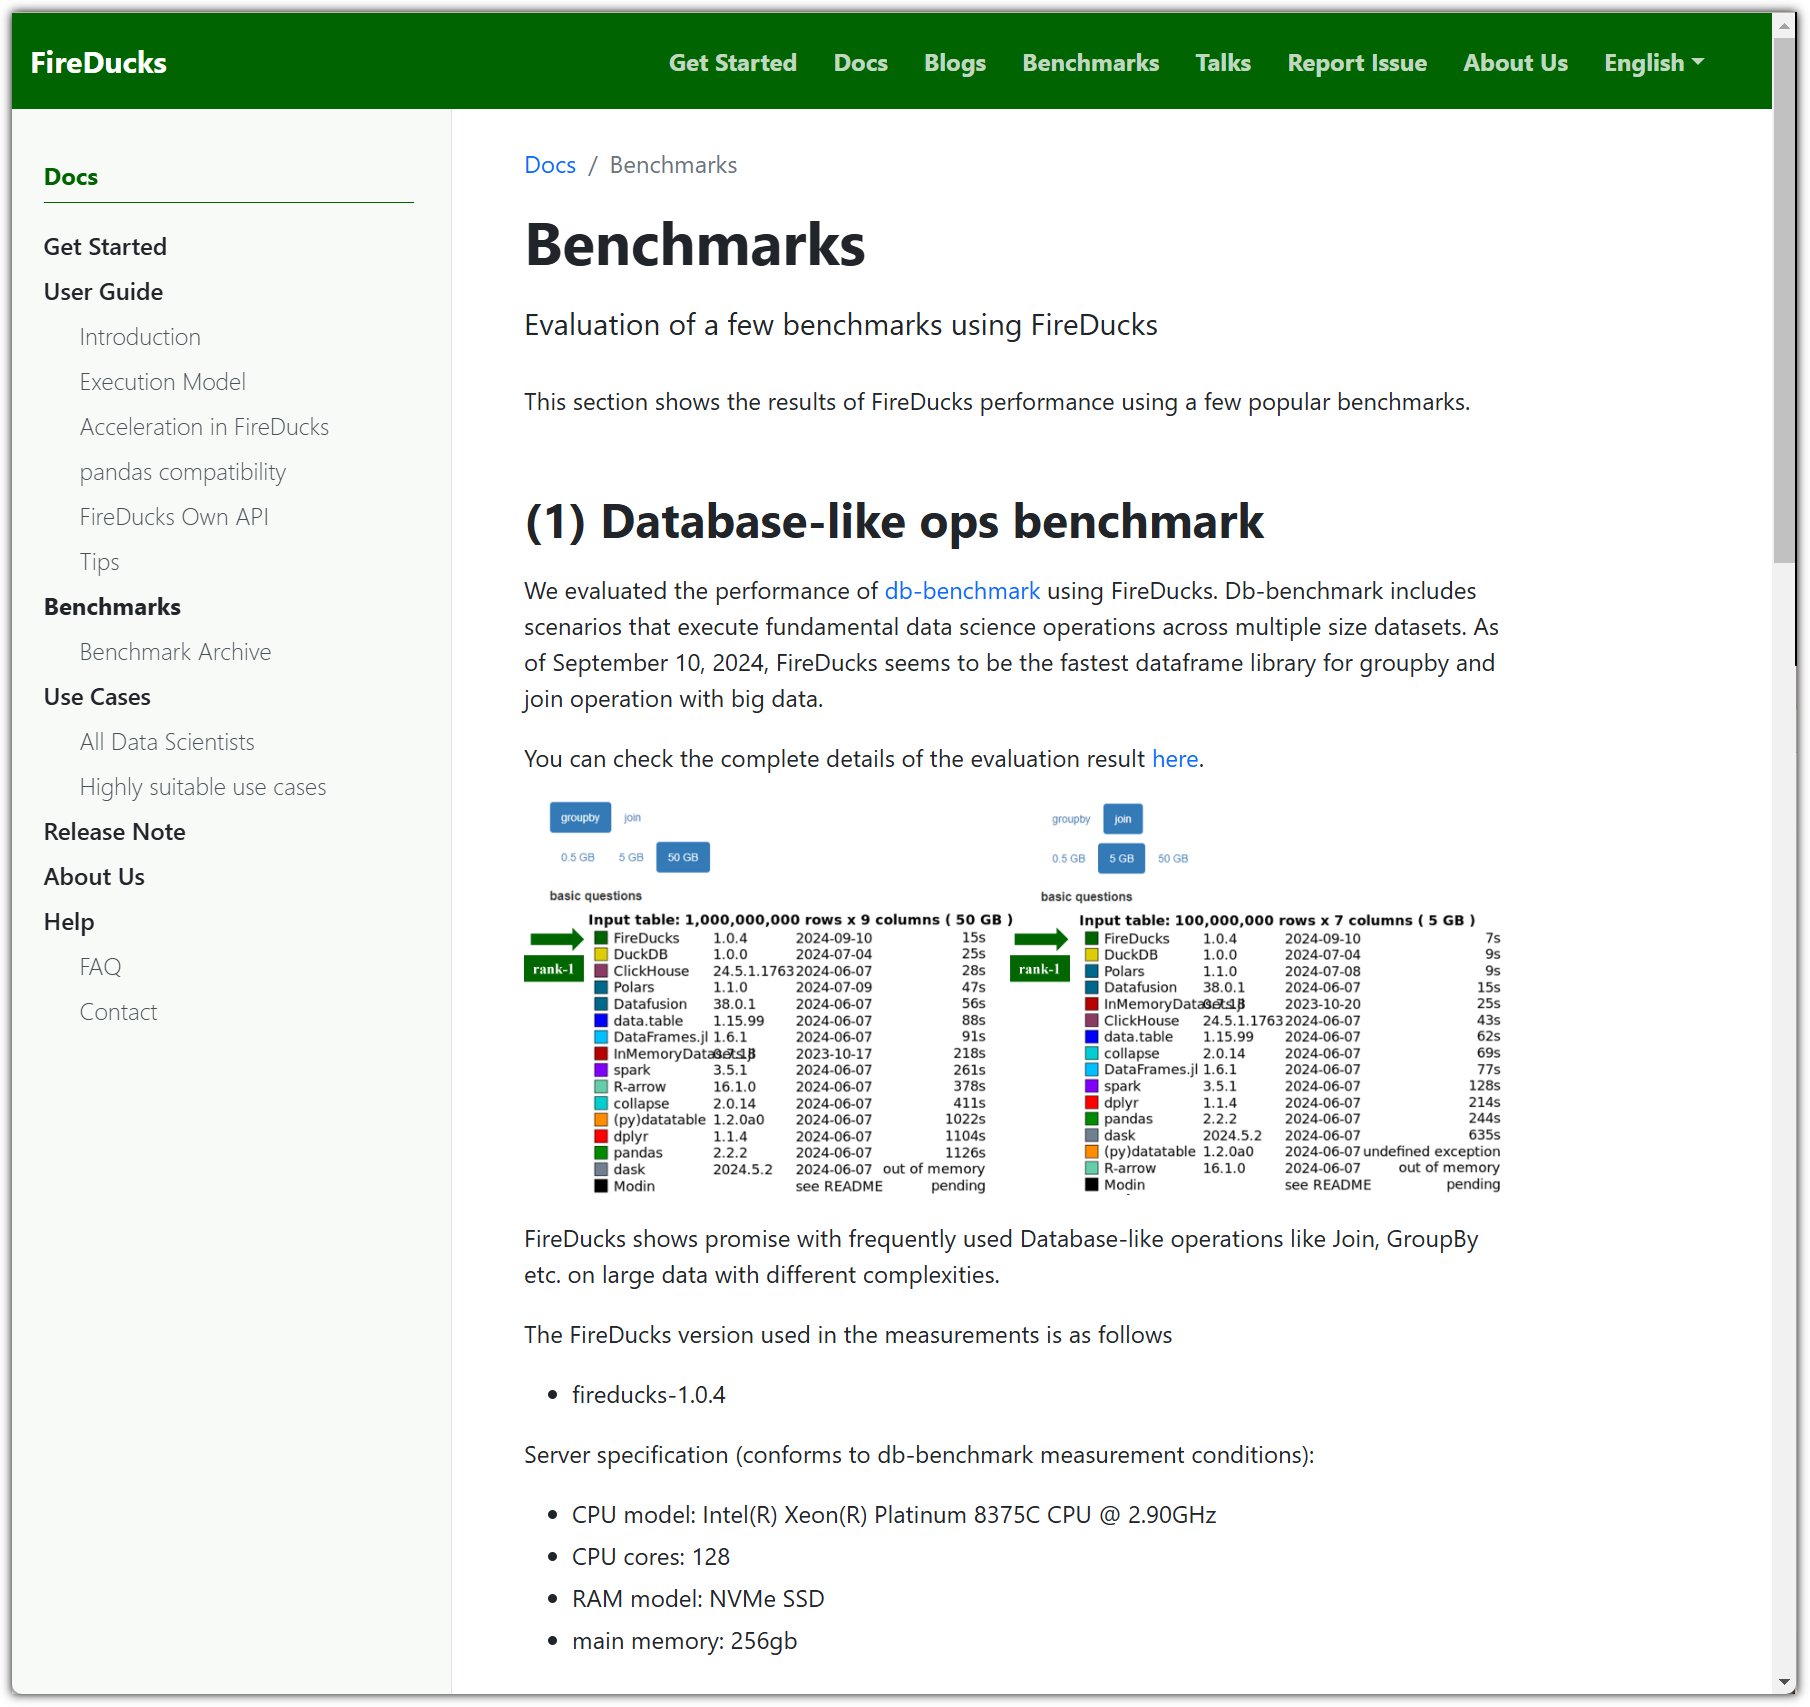Open Contact in sidebar
This screenshot has width=1810, height=1707.
pyautogui.click(x=118, y=1012)
